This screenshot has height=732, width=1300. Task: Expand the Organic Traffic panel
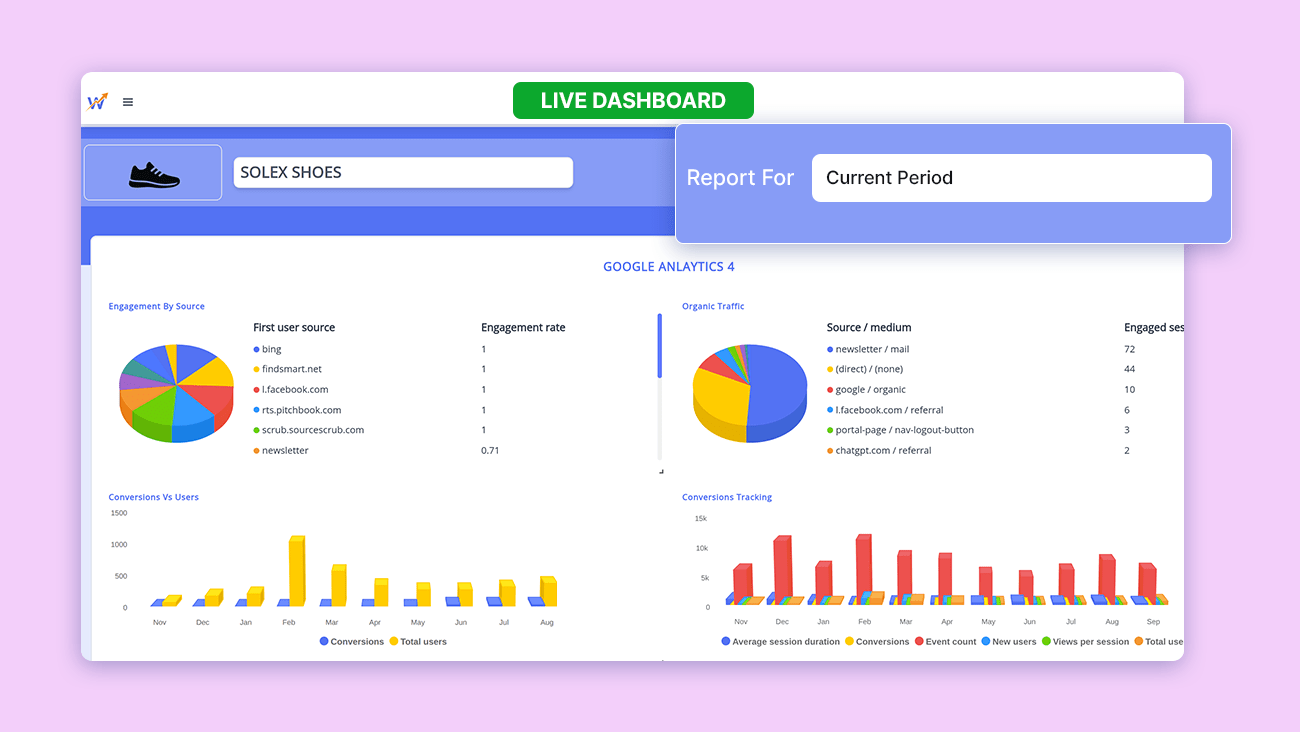click(713, 306)
